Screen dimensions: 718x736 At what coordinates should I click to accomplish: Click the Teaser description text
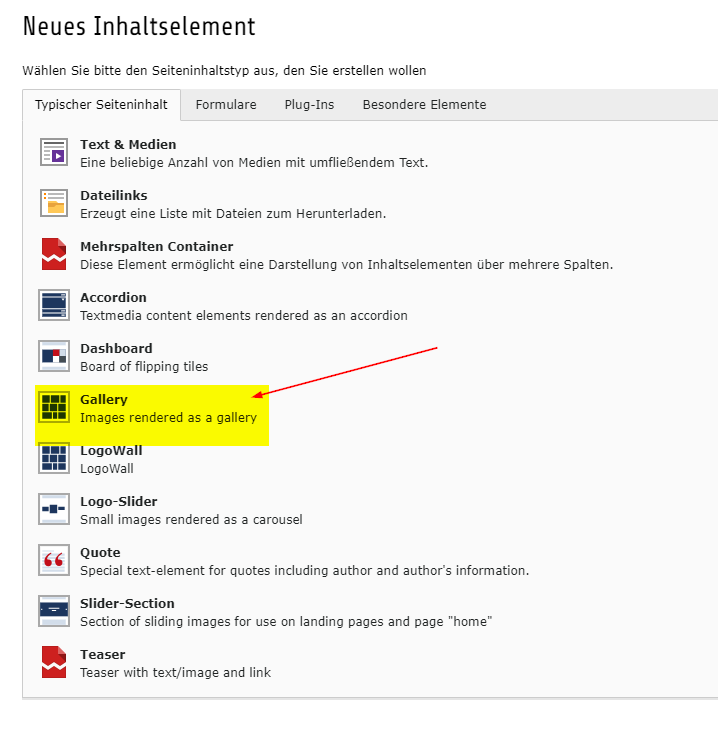[x=175, y=673]
